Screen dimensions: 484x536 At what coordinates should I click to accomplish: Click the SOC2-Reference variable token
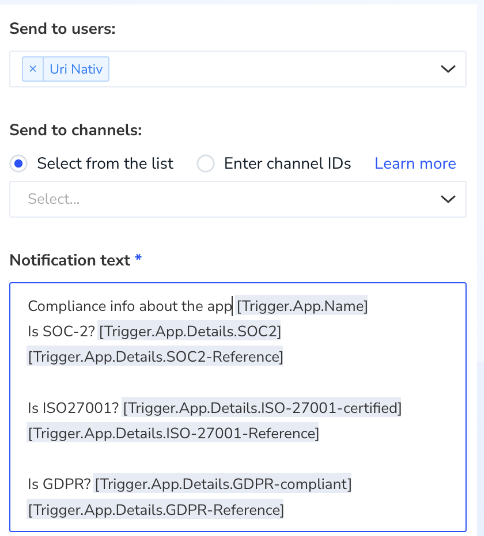(x=155, y=357)
